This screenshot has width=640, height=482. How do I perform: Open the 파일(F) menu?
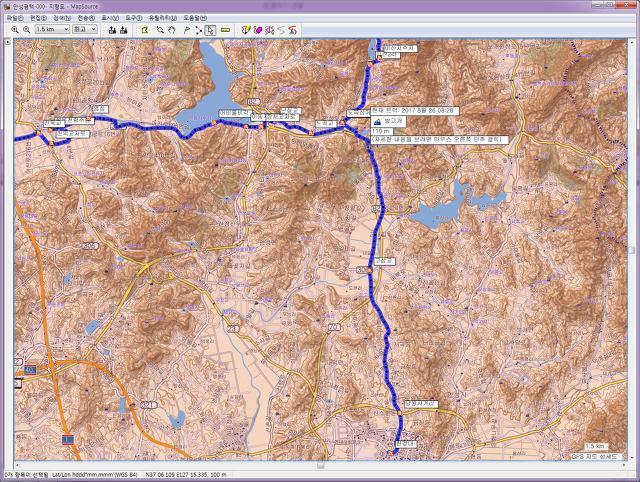coord(15,18)
